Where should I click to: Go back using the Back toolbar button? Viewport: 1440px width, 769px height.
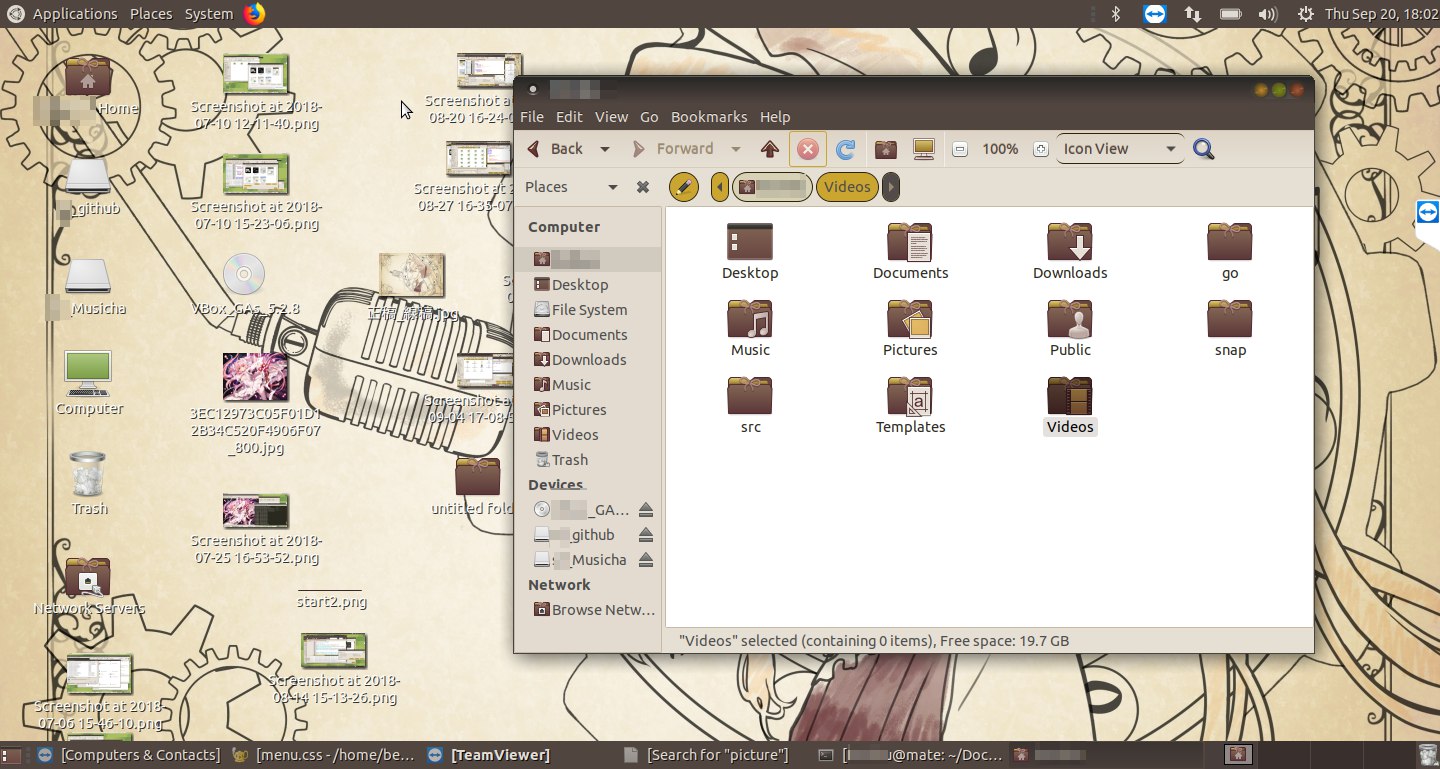[555, 149]
